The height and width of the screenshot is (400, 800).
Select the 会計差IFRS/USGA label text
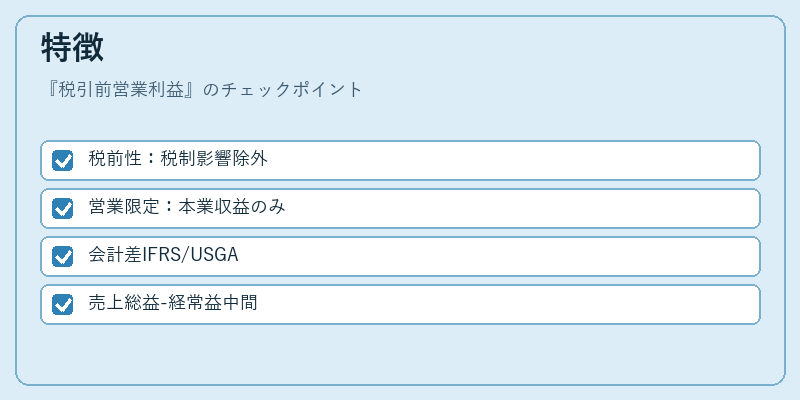[x=163, y=255]
